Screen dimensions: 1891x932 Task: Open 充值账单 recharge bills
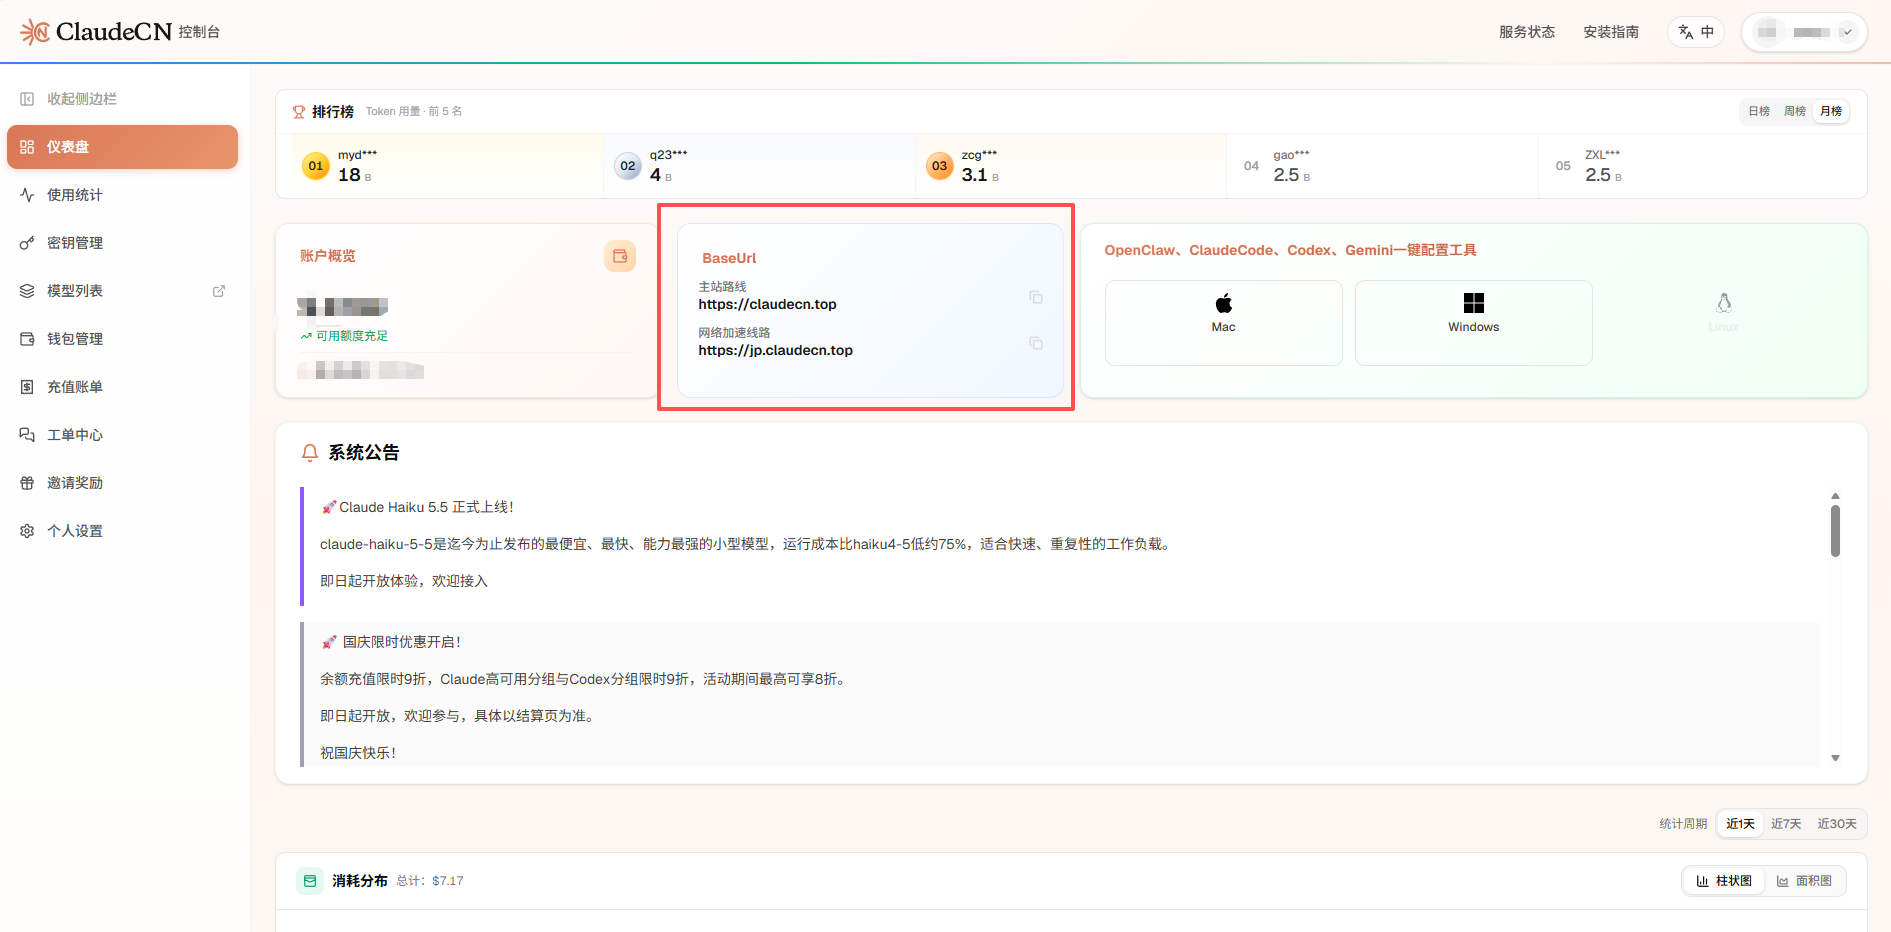click(122, 387)
